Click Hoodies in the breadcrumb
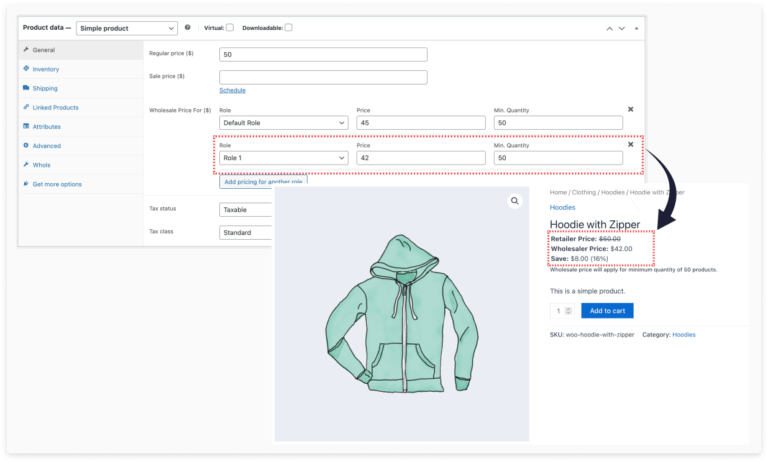 click(x=613, y=192)
